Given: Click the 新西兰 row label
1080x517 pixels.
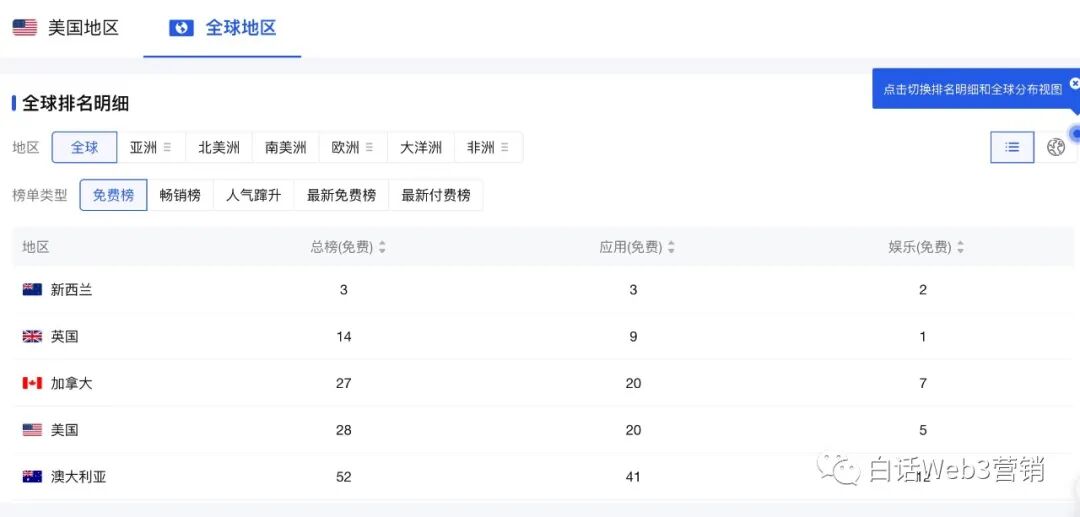Looking at the screenshot, I should (x=72, y=290).
